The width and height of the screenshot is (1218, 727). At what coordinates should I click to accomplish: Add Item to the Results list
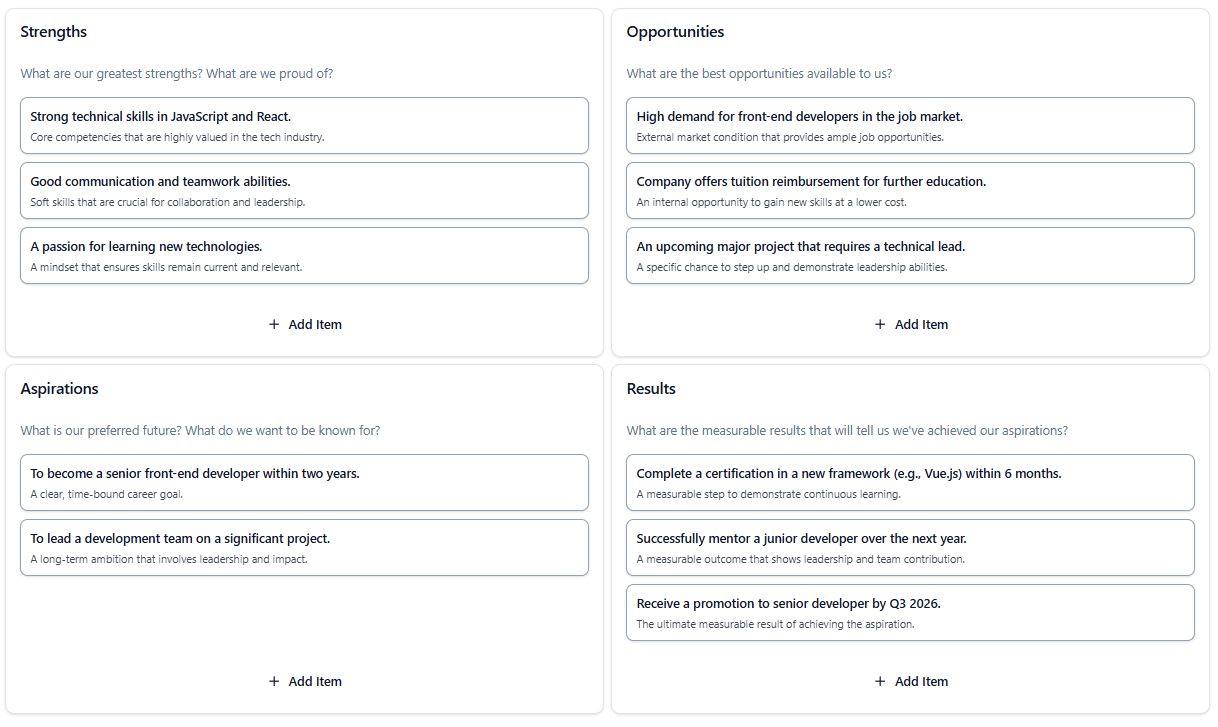(x=920, y=681)
